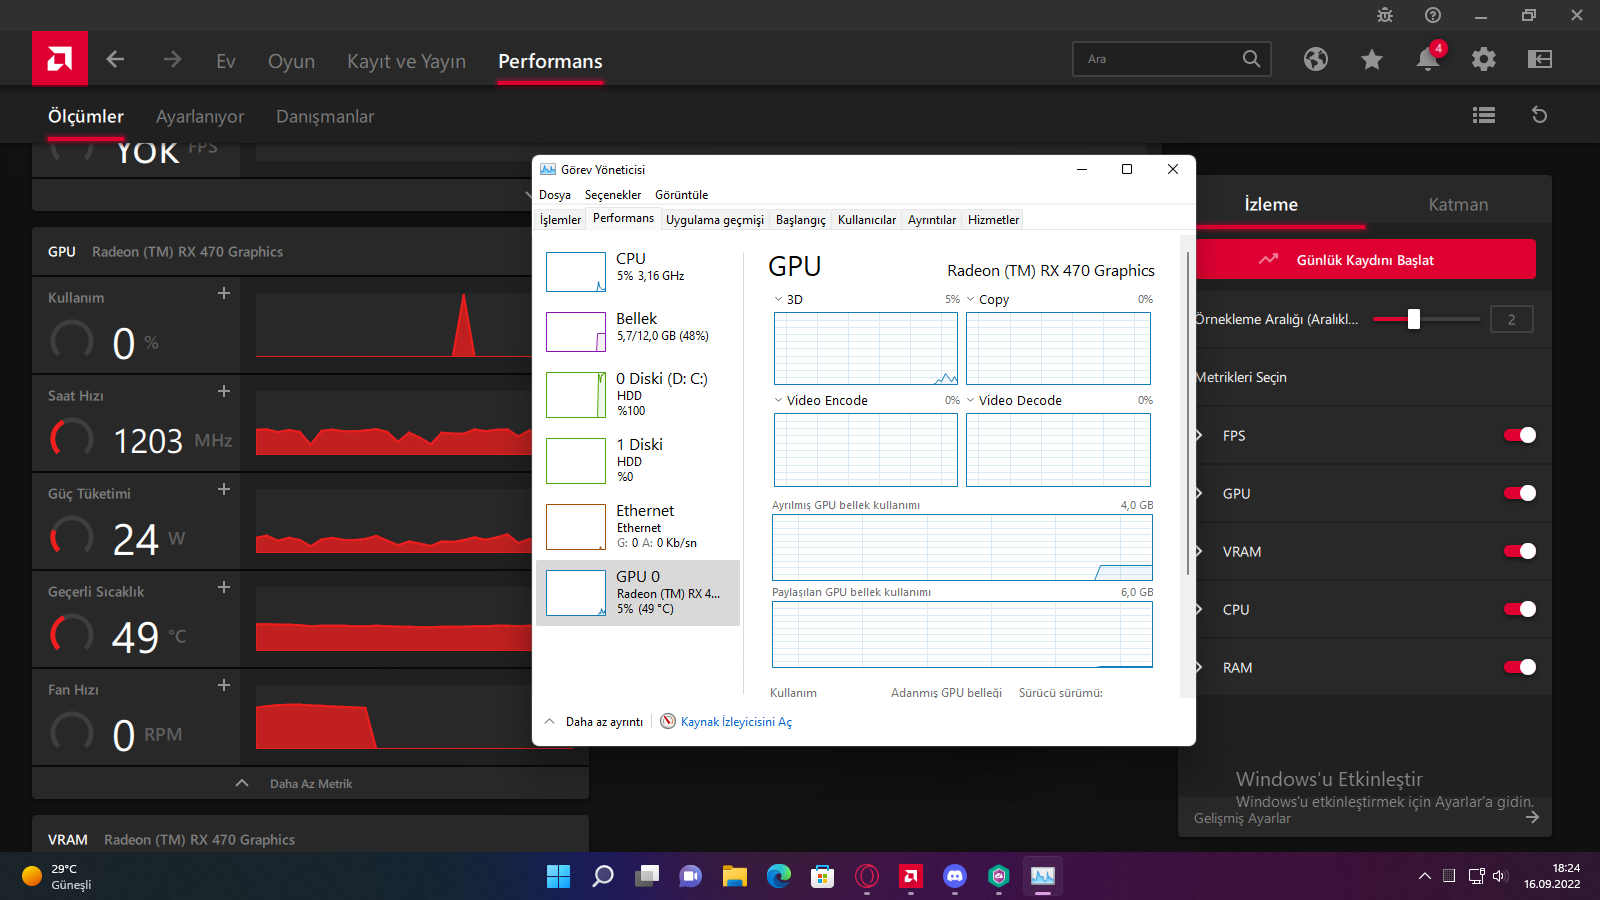Collapse with Daha Az Metrik chevron
Image resolution: width=1600 pixels, height=900 pixels.
(242, 783)
